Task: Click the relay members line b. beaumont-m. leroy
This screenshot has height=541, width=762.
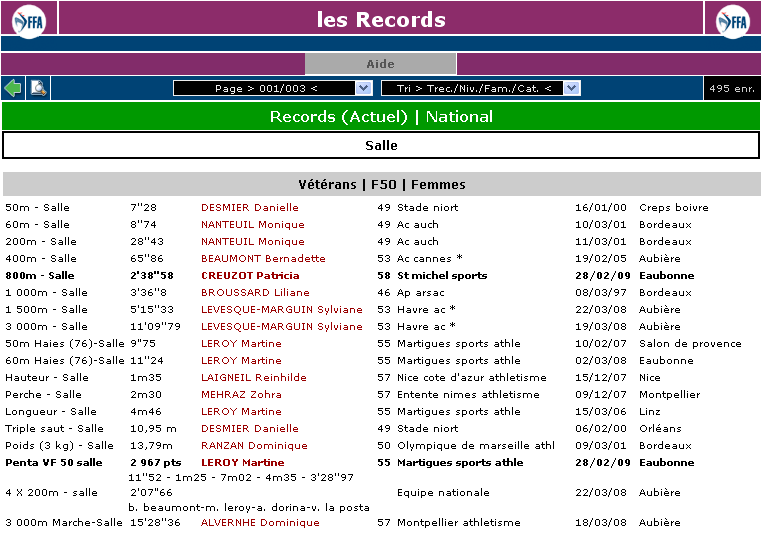Action: coord(249,508)
